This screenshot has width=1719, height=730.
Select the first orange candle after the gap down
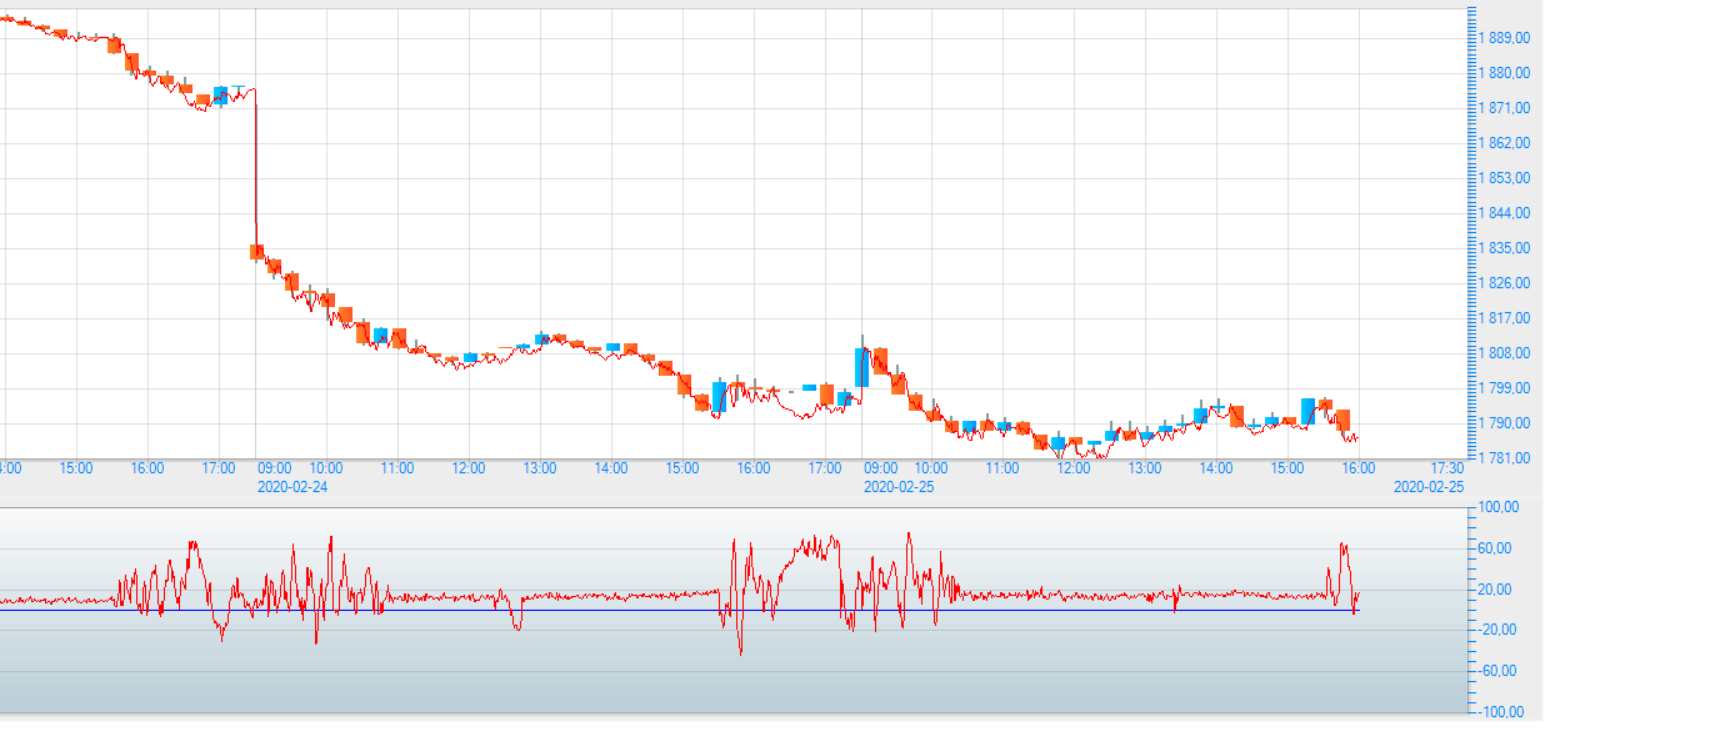pos(257,252)
